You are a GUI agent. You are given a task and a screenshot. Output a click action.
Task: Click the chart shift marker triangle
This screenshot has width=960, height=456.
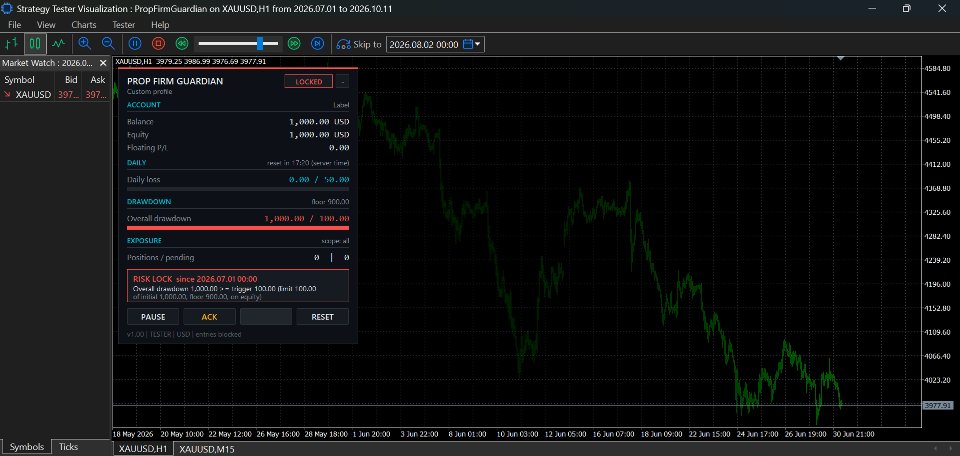(x=841, y=58)
